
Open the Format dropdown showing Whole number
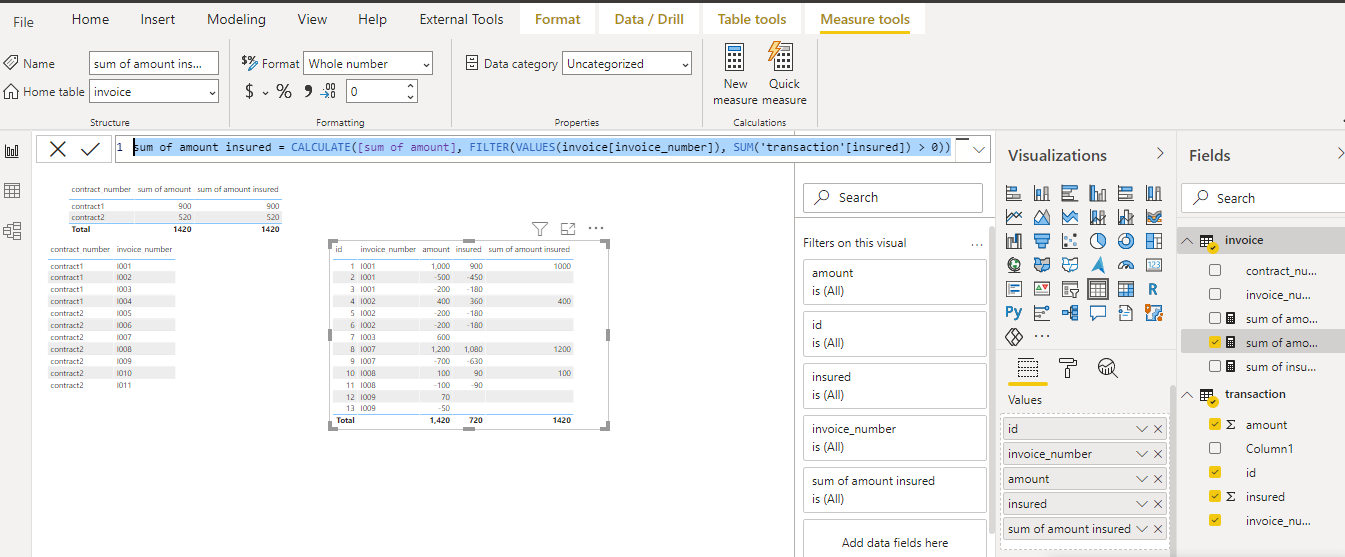368,63
